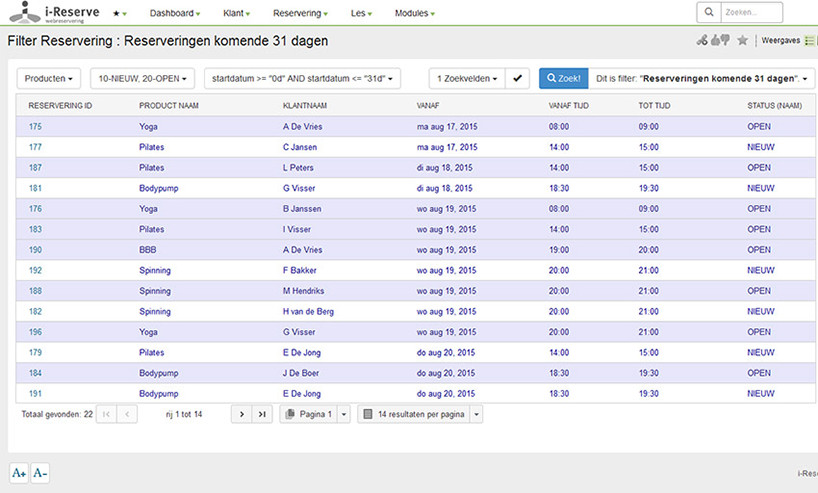The height and width of the screenshot is (493, 818).
Task: Open the Producten dropdown
Action: [50, 79]
